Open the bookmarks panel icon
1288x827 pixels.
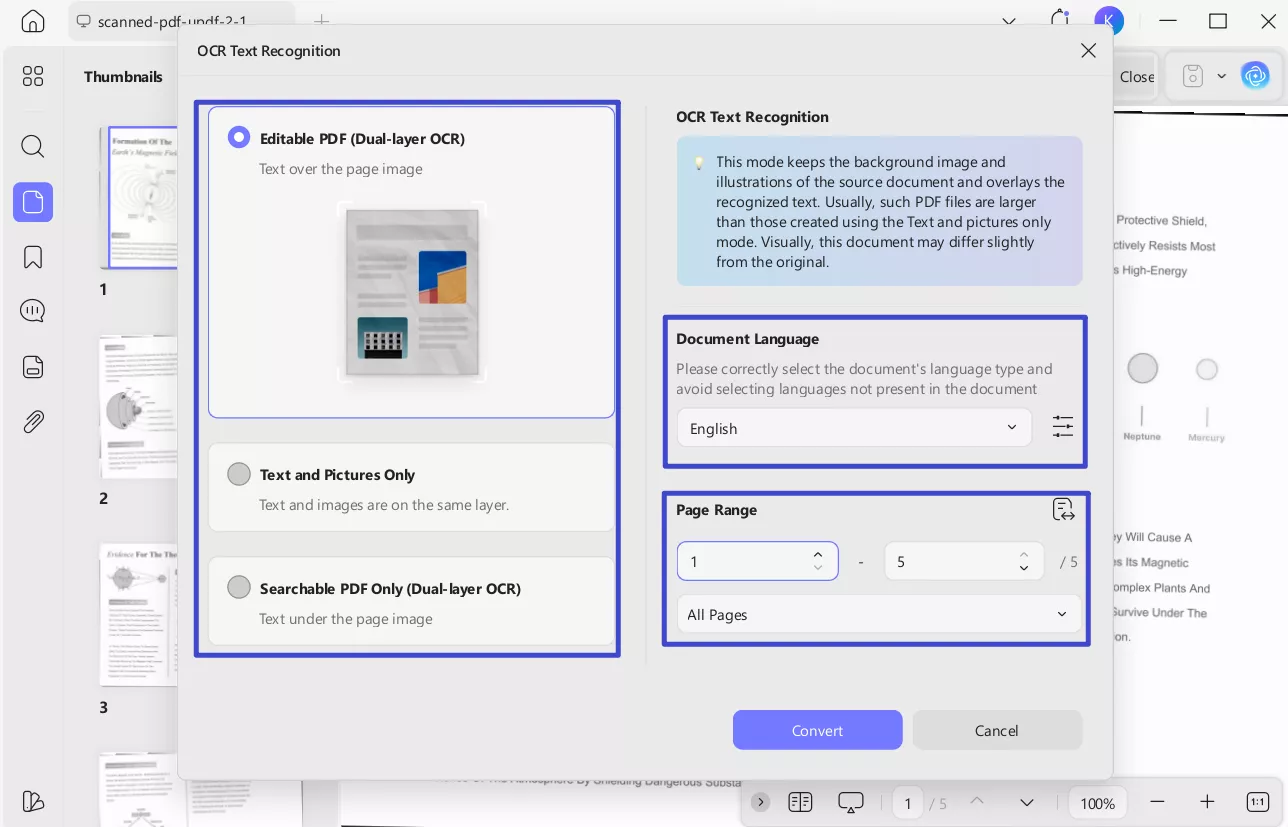[33, 257]
